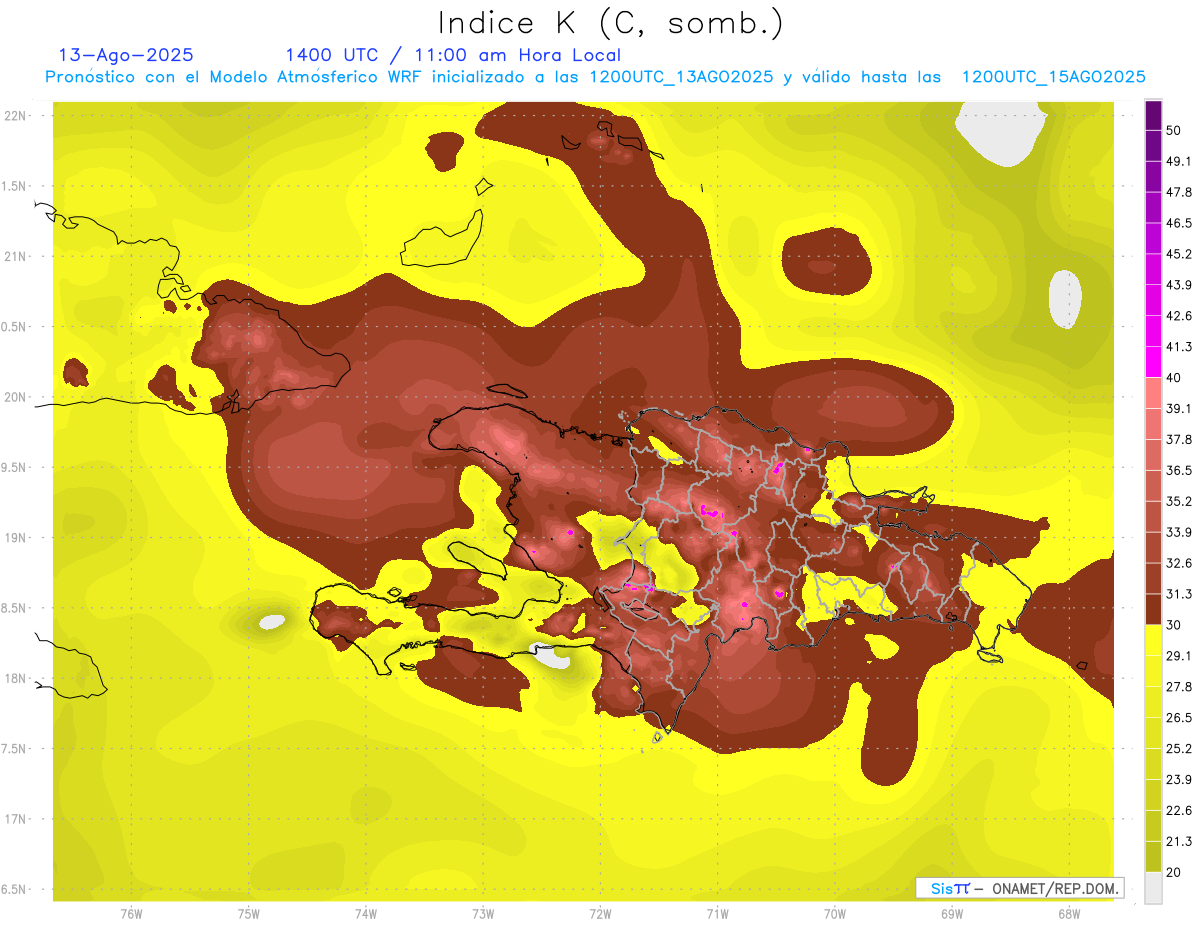The image size is (1200, 927).
Task: Click the '1400 UTC / 11:00 am Hora Local' label
Action: pos(453,55)
